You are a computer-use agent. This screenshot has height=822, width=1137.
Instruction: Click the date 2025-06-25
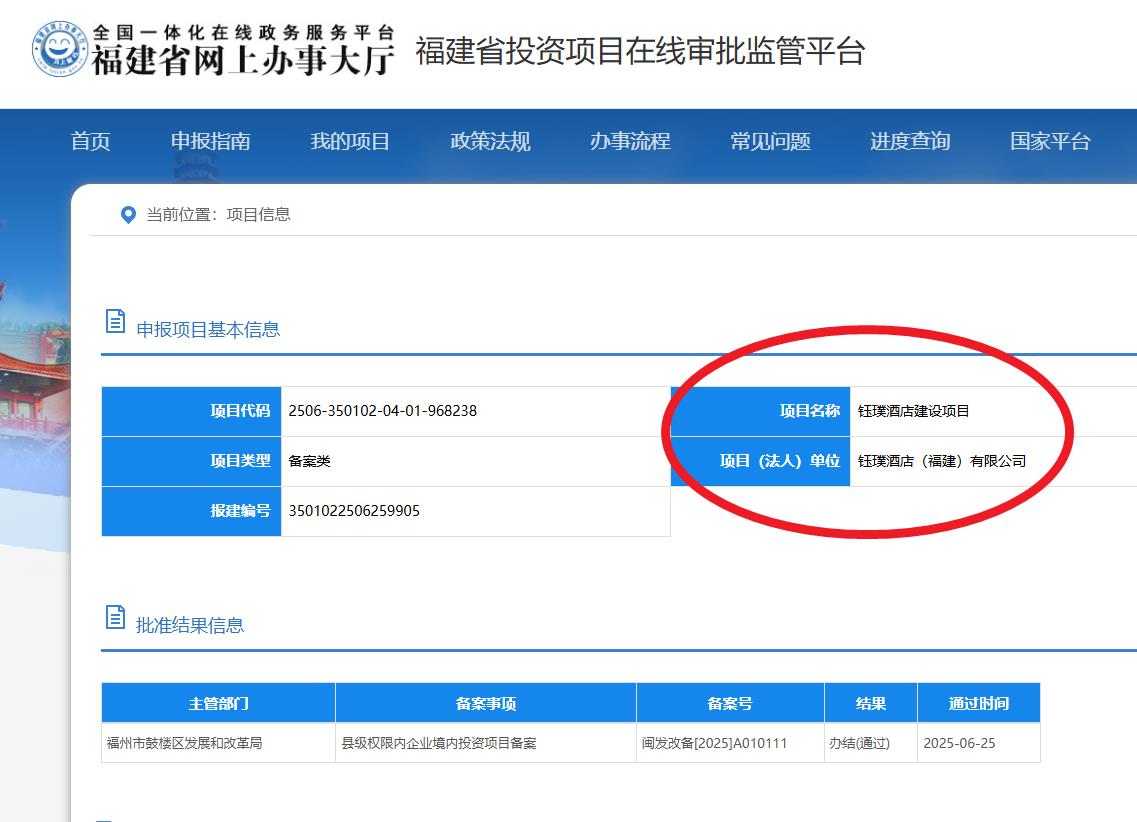pos(959,743)
